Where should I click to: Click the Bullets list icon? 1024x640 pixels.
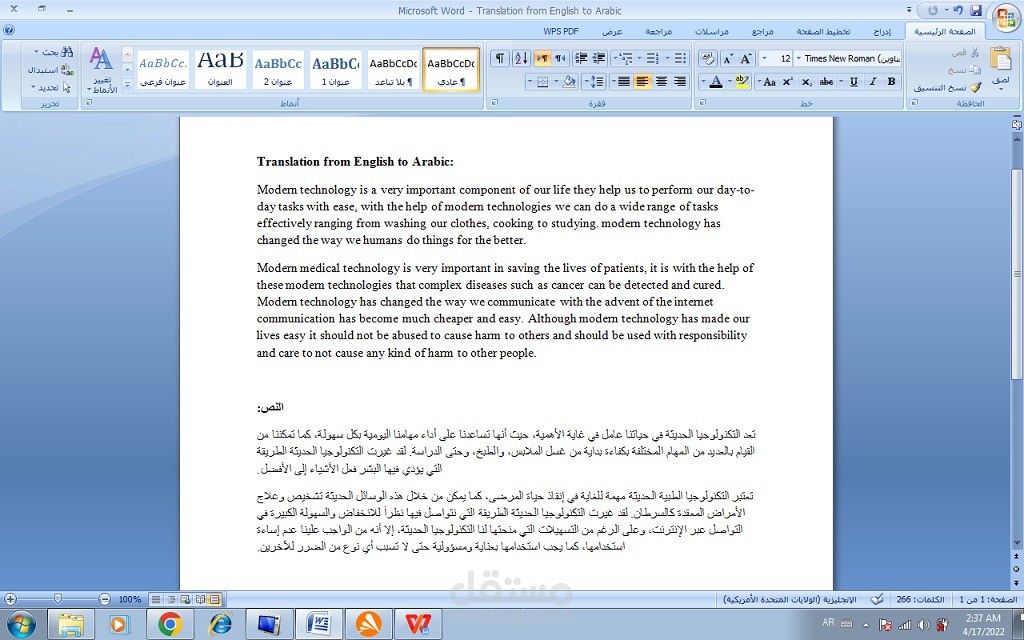680,59
